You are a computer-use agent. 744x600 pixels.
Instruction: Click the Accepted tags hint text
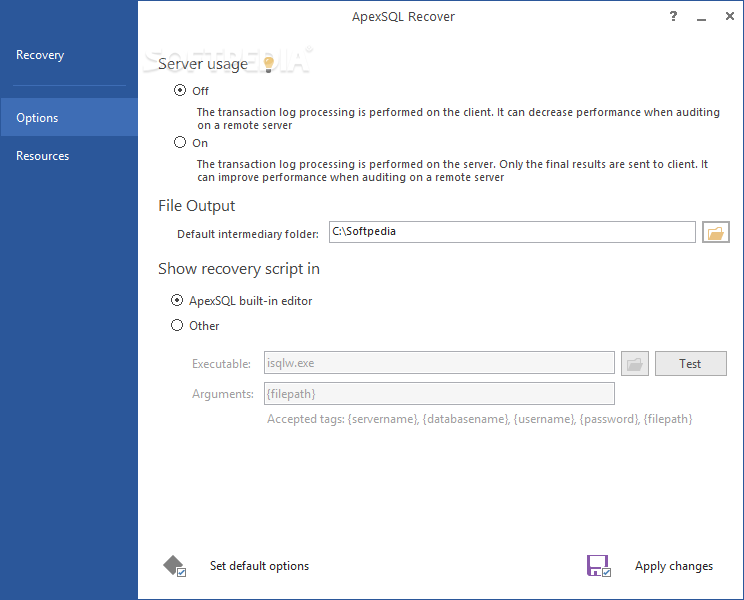[x=480, y=419]
